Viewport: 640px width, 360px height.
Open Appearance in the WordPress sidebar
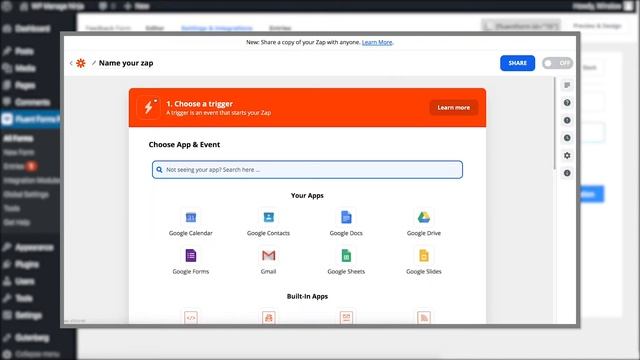[x=34, y=247]
